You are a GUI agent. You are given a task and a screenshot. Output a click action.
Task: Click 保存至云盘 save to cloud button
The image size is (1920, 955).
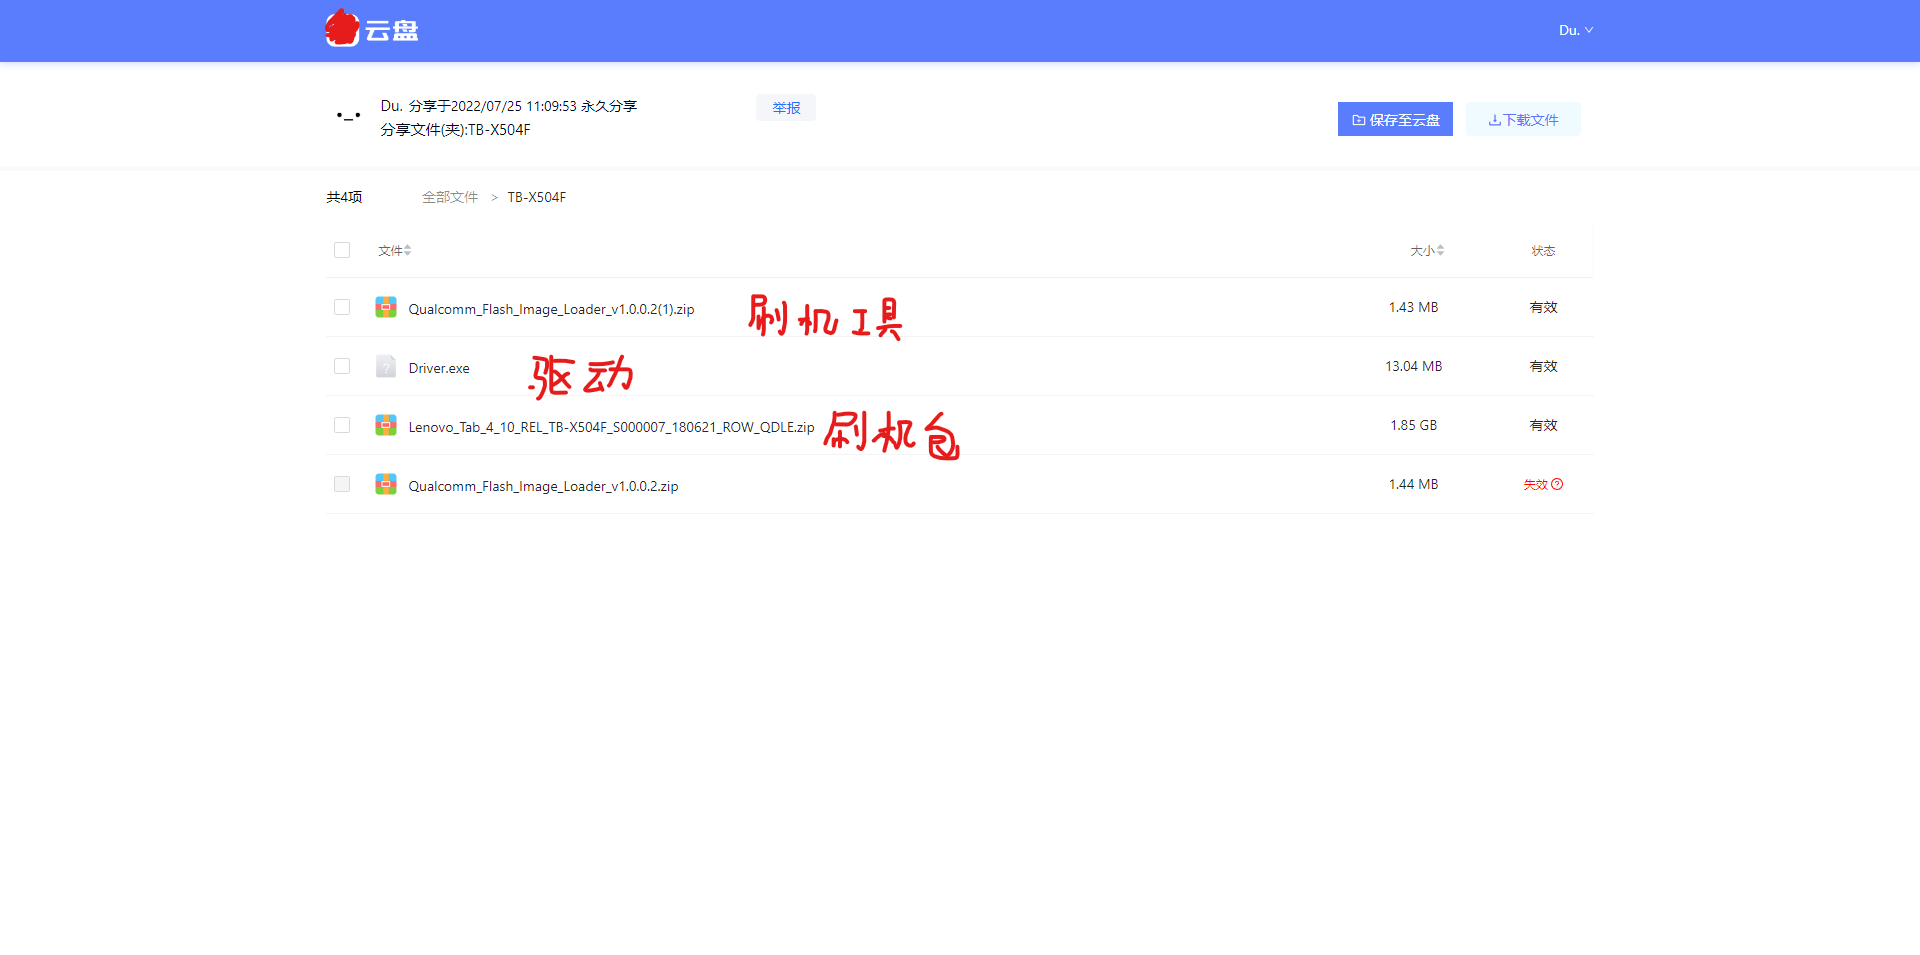[x=1395, y=119]
